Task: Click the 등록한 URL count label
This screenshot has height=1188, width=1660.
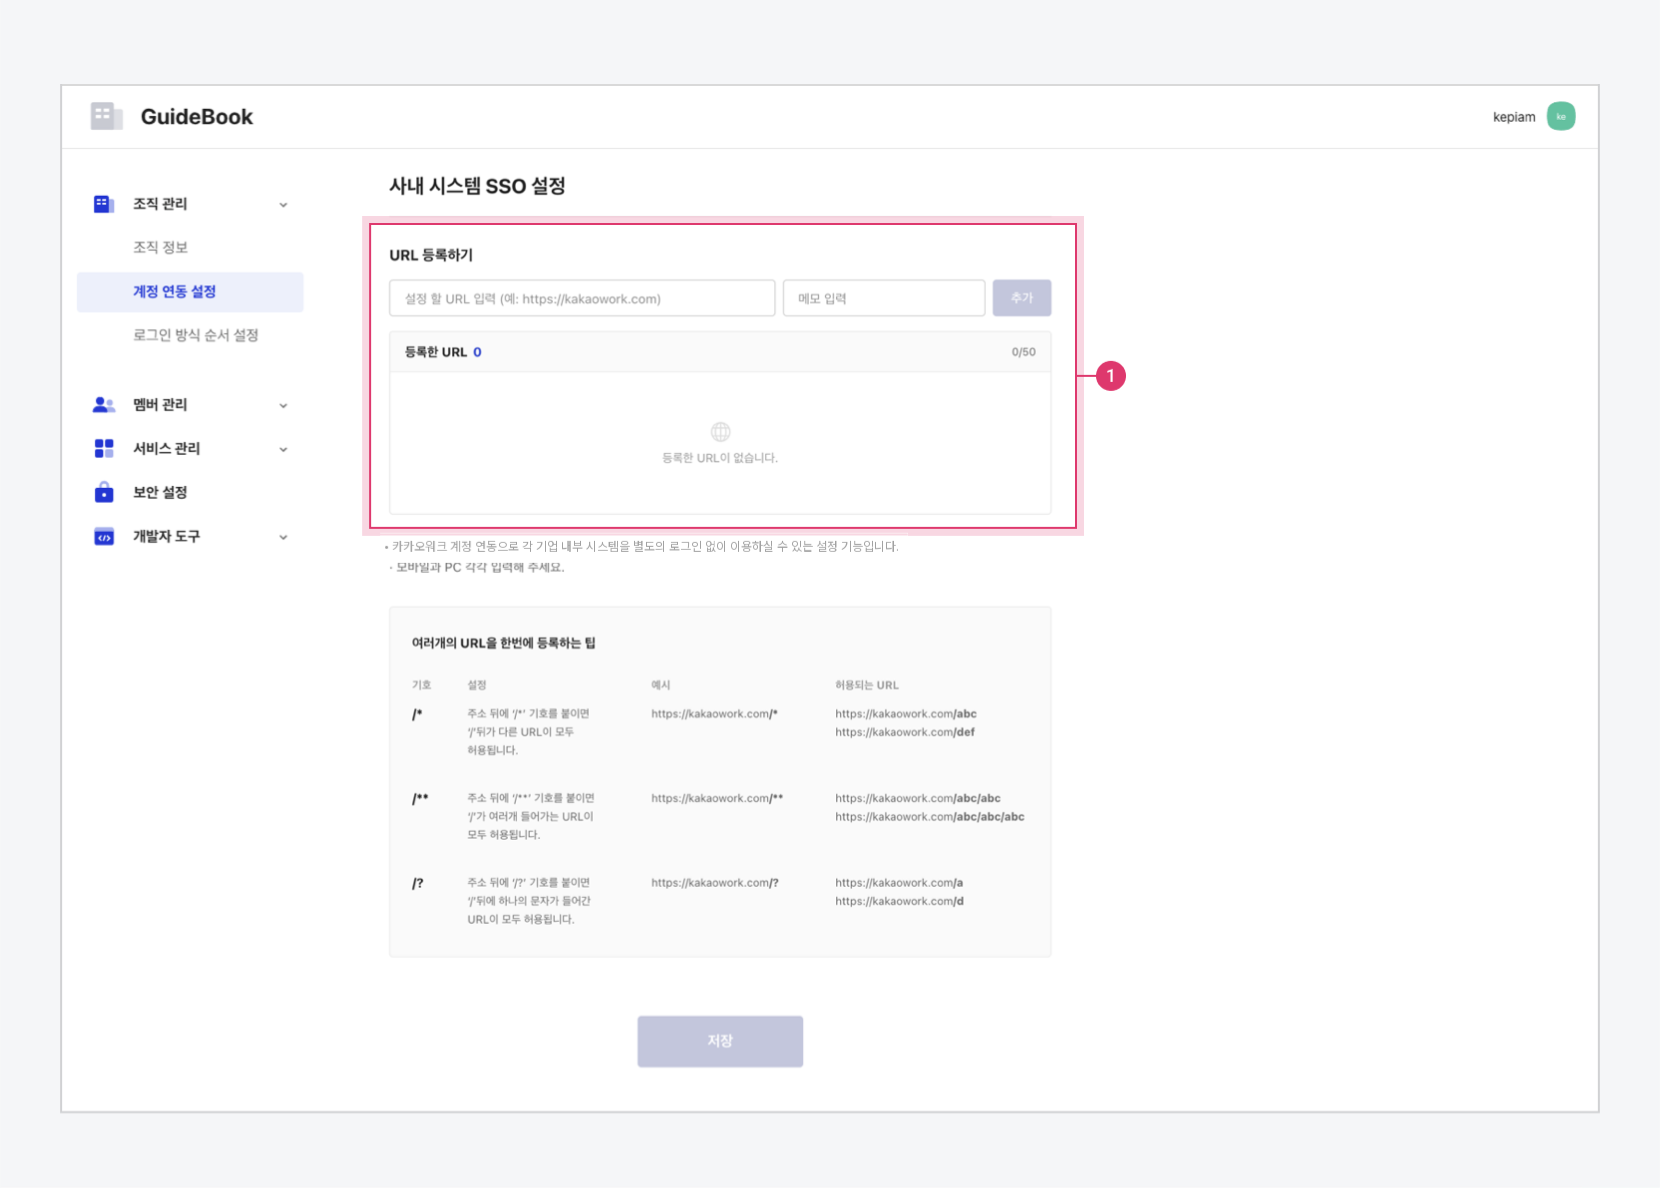Action: [x=443, y=352]
